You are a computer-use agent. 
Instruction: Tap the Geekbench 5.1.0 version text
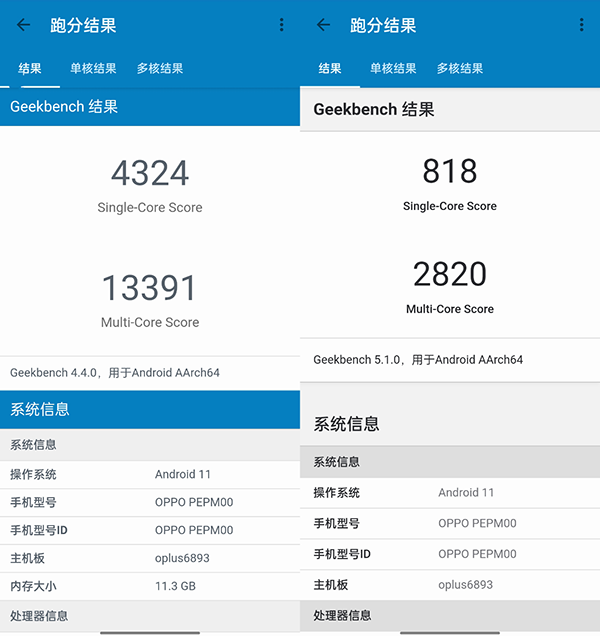pos(418,359)
